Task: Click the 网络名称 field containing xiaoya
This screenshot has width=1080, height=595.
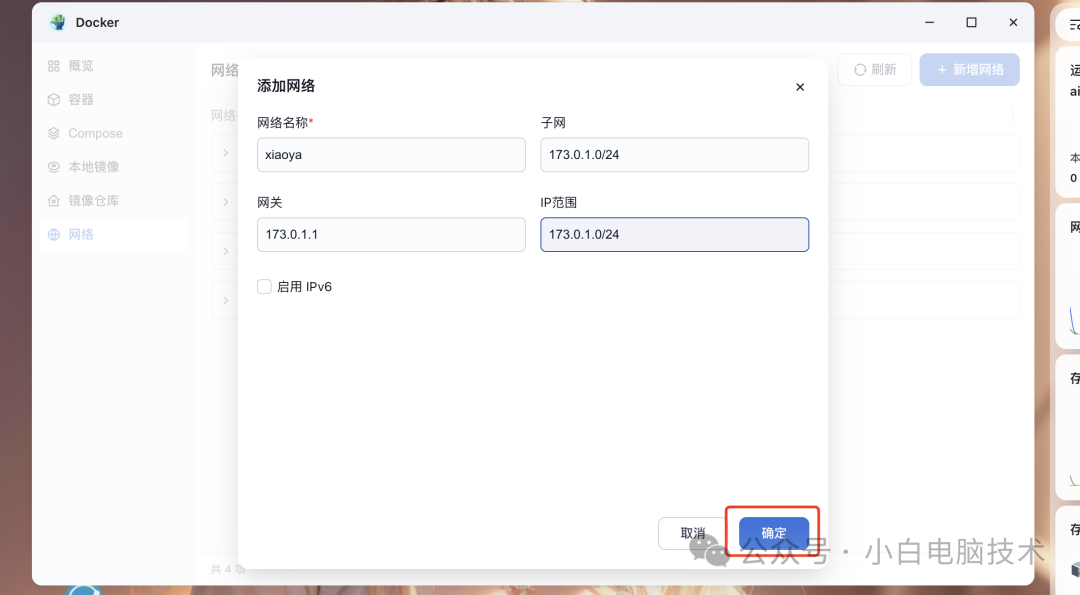Action: tap(391, 154)
